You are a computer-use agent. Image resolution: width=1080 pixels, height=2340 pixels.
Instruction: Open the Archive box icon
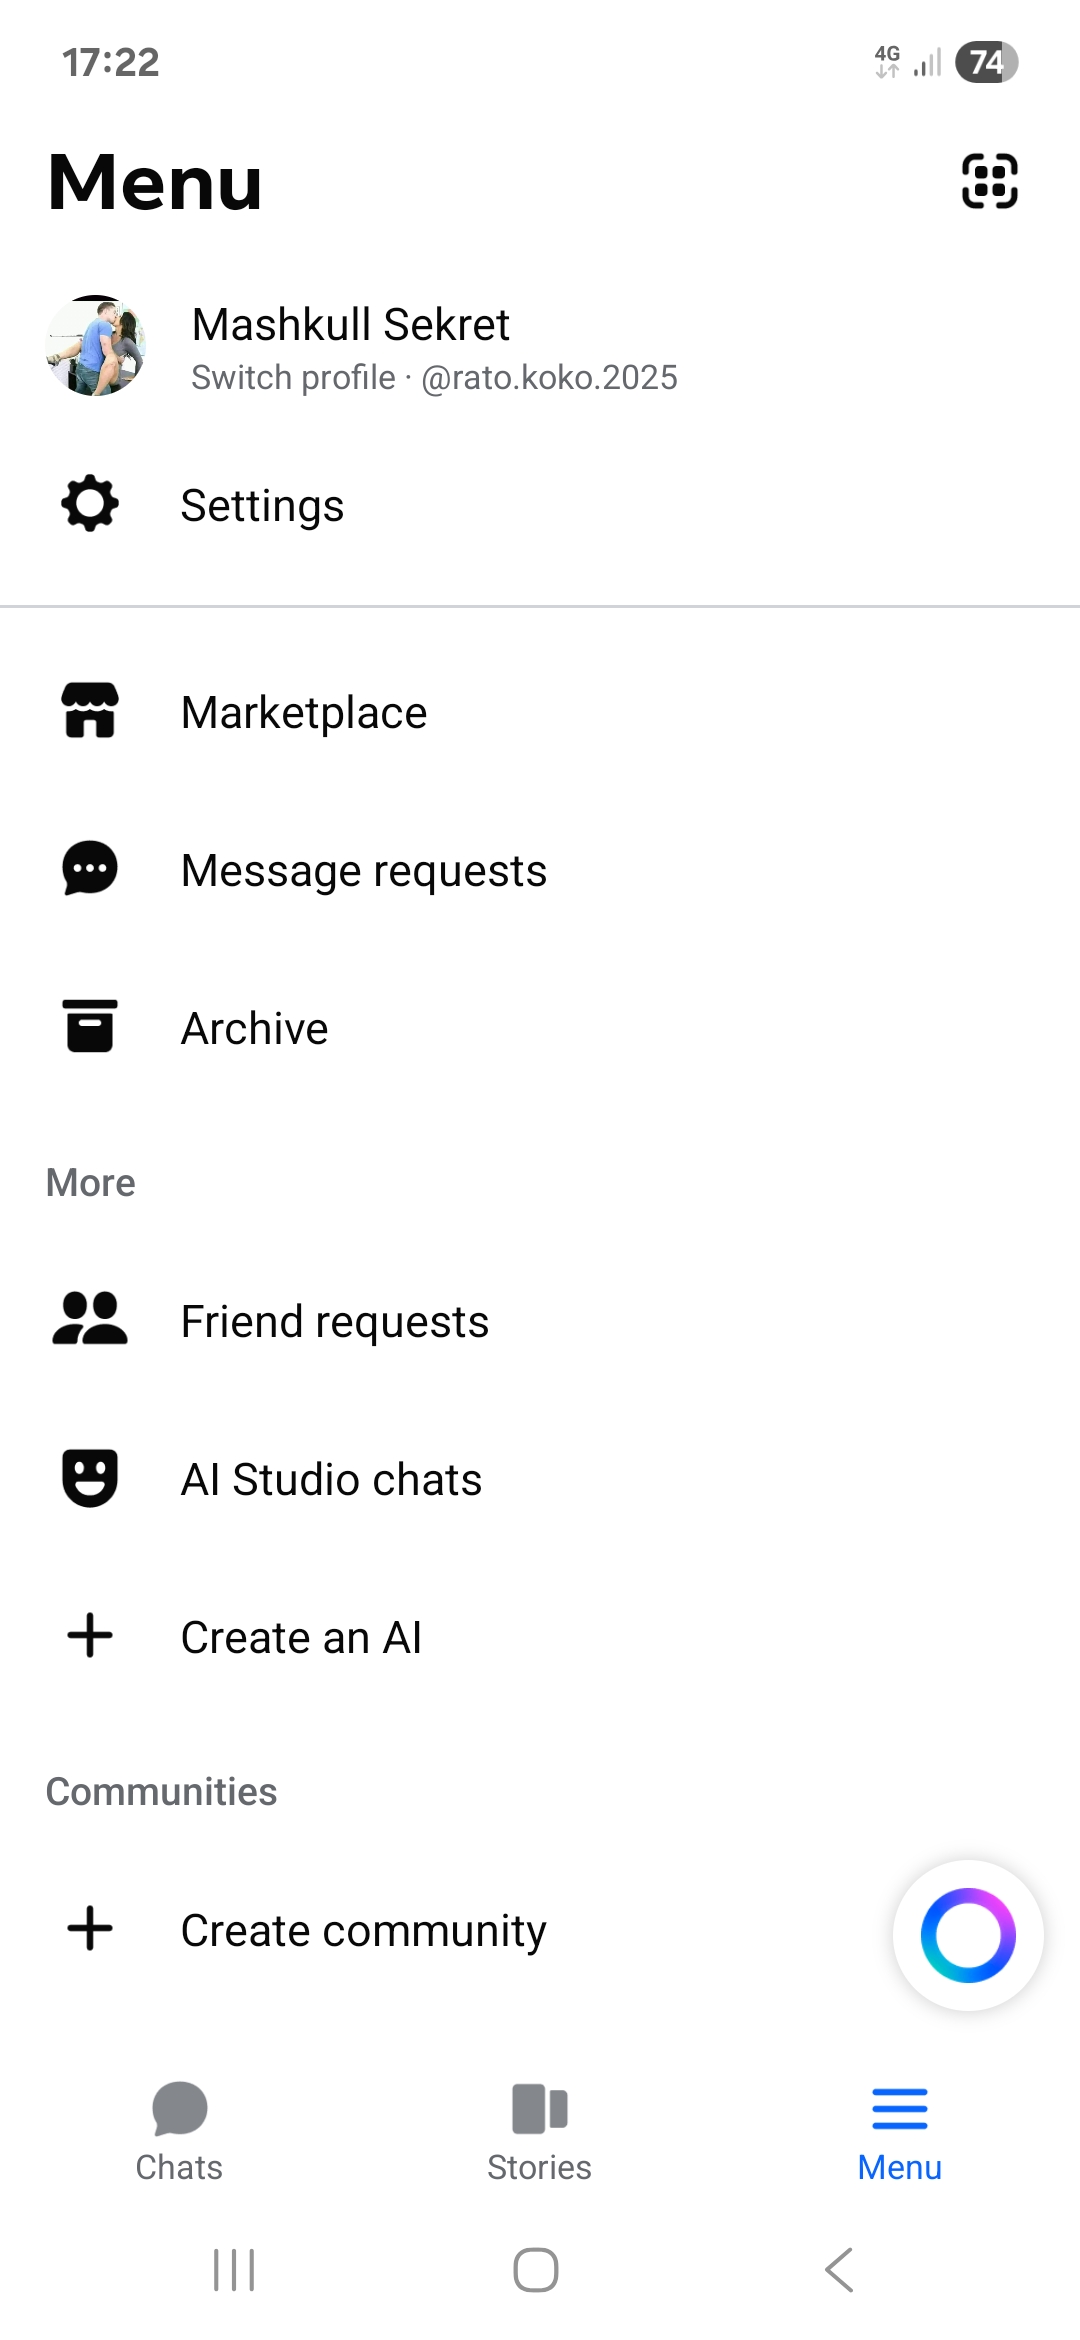[x=90, y=1026]
